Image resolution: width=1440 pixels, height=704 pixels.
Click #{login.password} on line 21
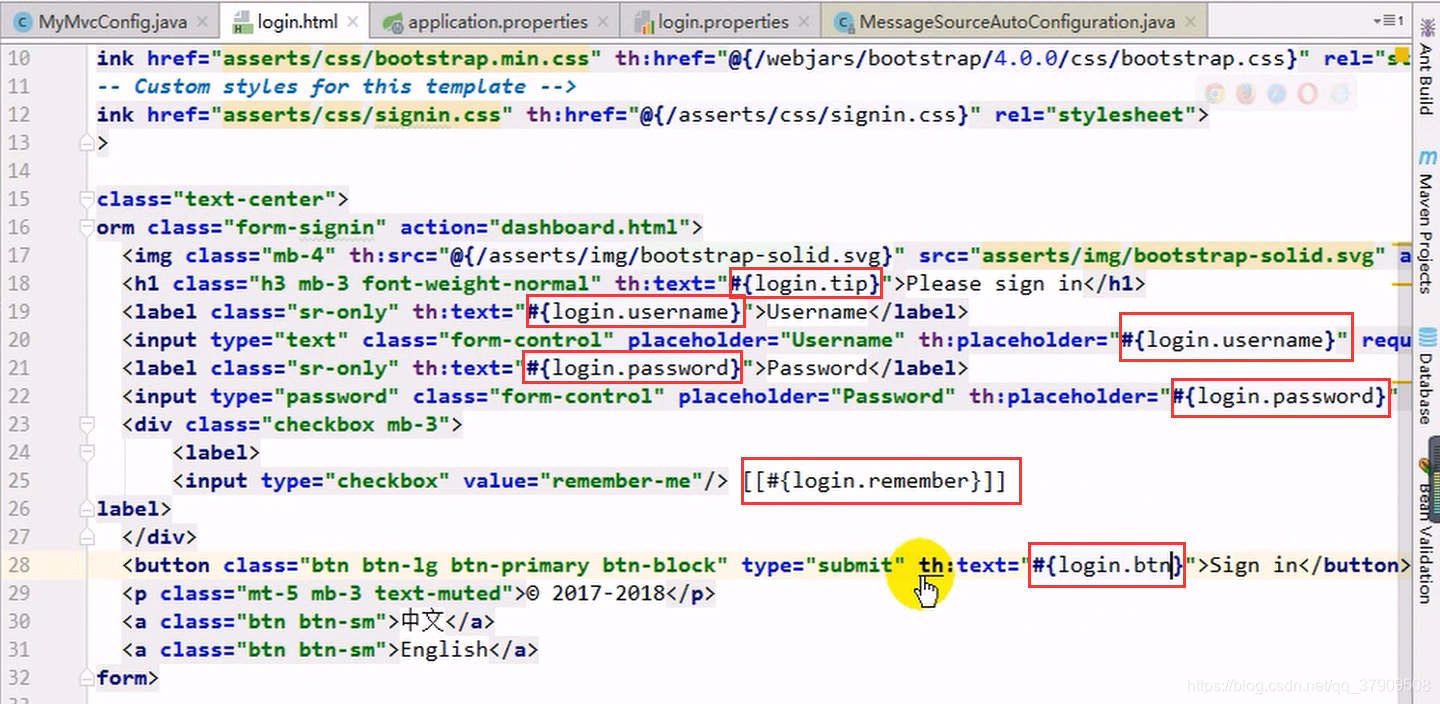[633, 368]
